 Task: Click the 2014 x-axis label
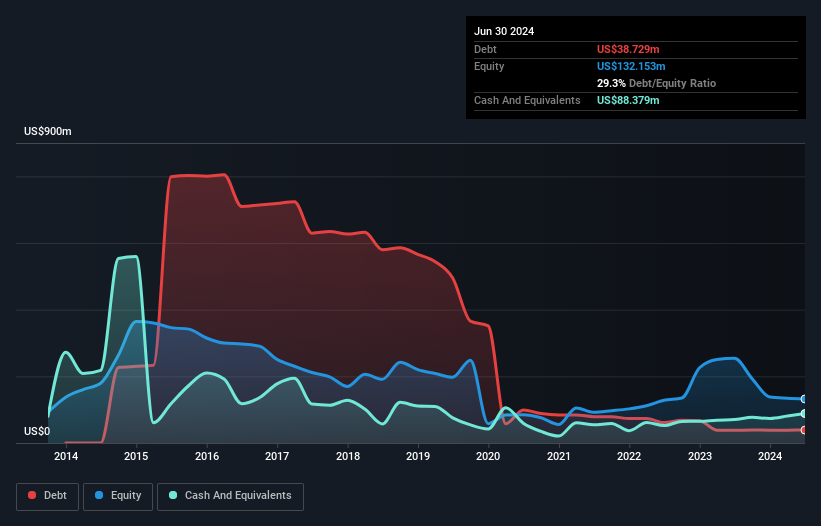point(66,456)
